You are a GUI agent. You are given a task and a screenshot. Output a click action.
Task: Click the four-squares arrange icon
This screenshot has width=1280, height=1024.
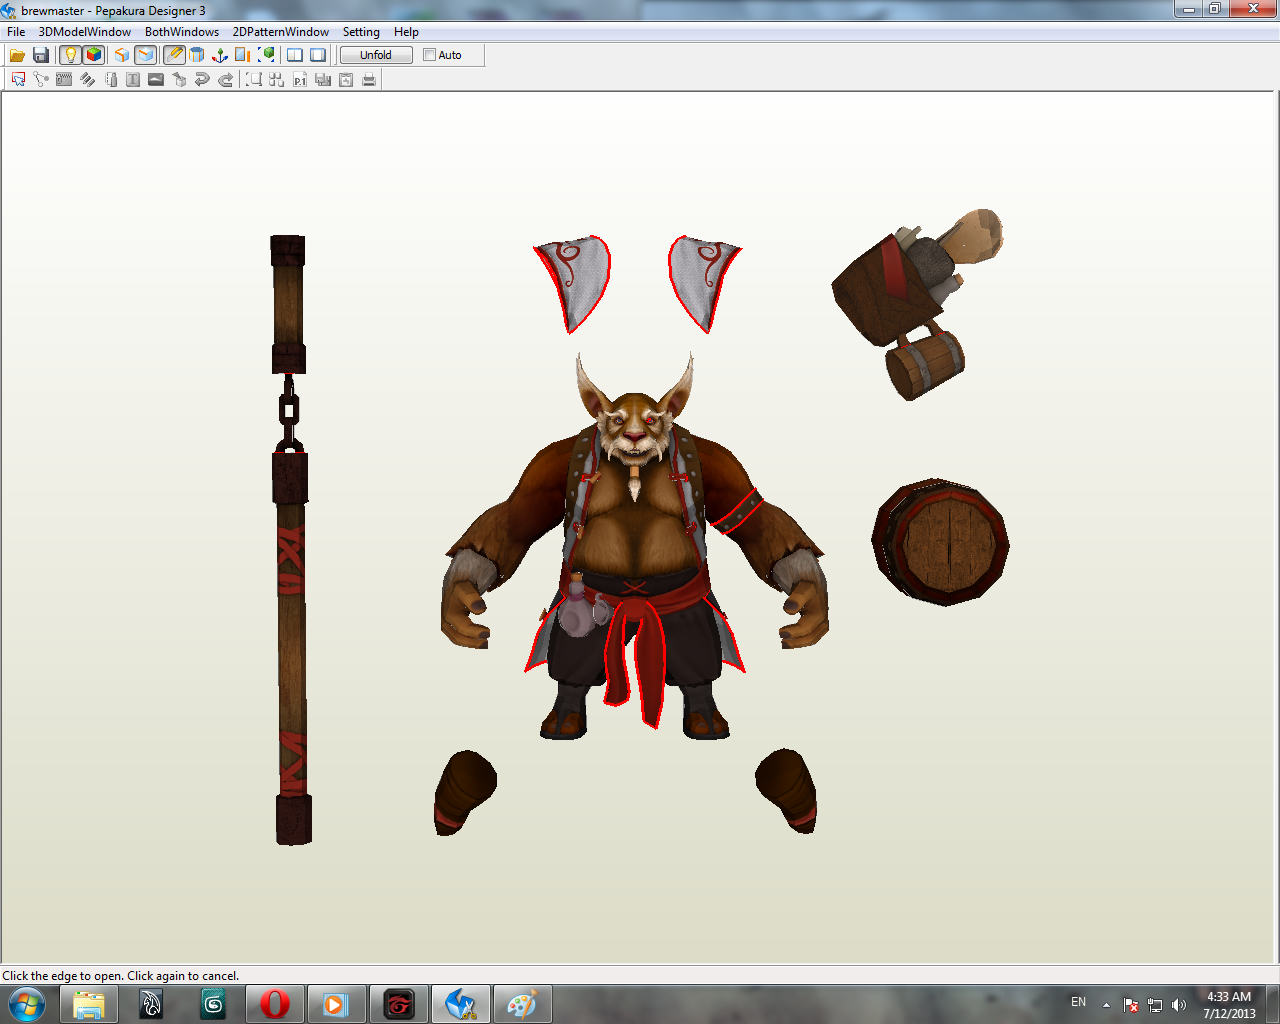pos(277,80)
